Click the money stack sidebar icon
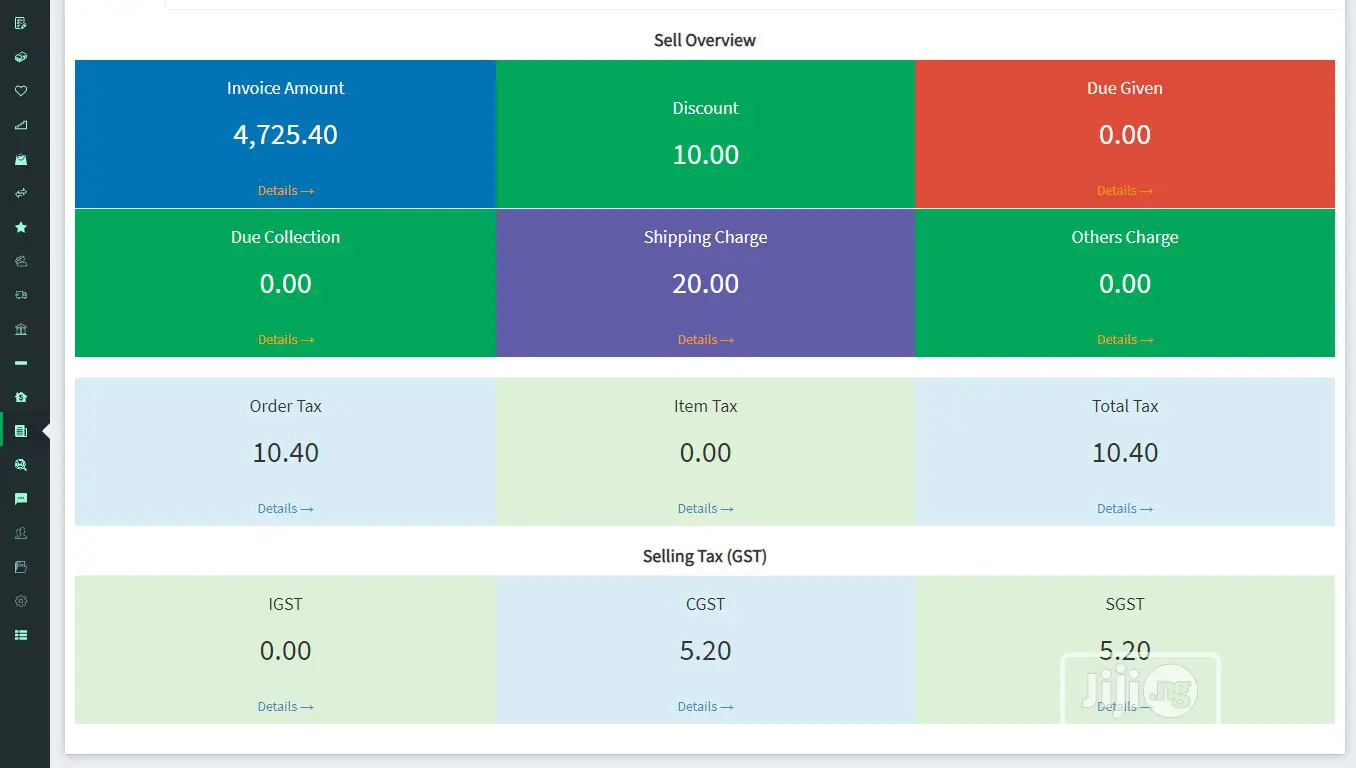 [21, 57]
